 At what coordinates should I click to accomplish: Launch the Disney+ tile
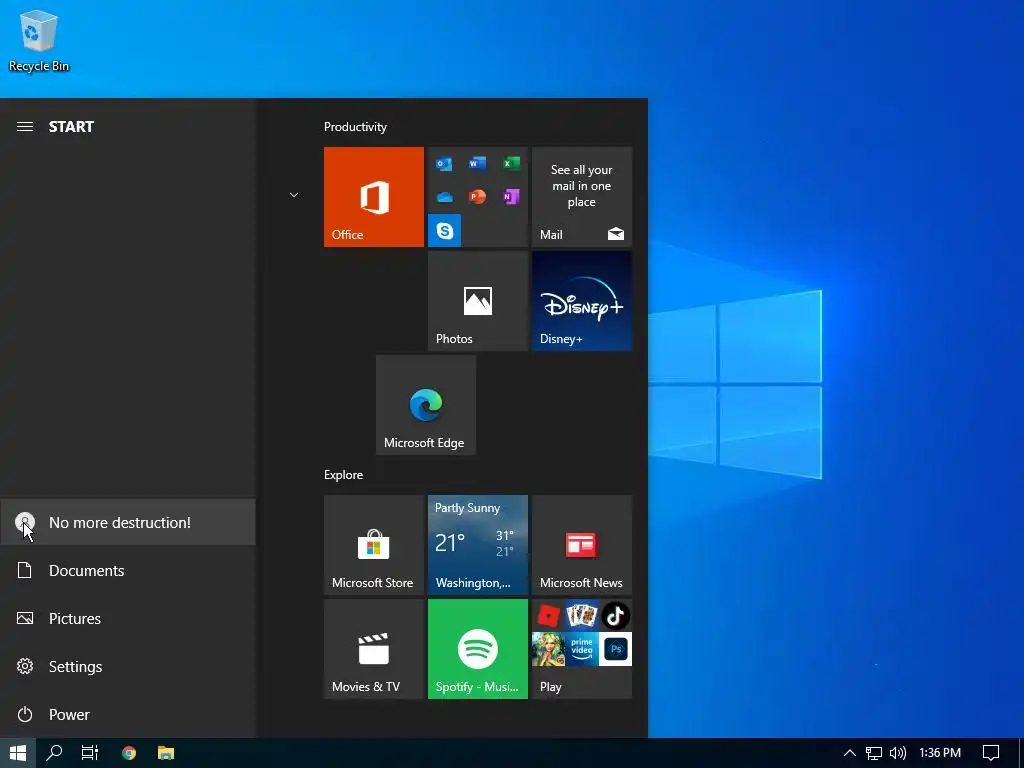tap(582, 301)
